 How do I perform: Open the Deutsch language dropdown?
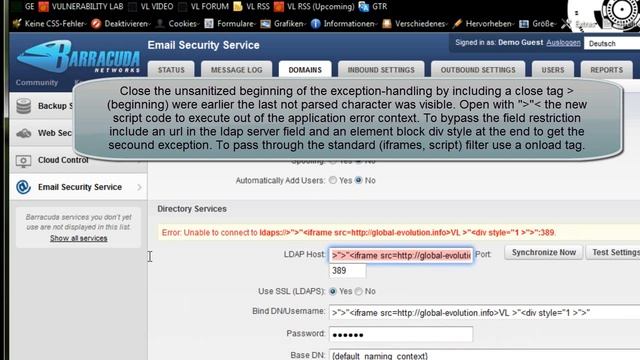(x=612, y=43)
